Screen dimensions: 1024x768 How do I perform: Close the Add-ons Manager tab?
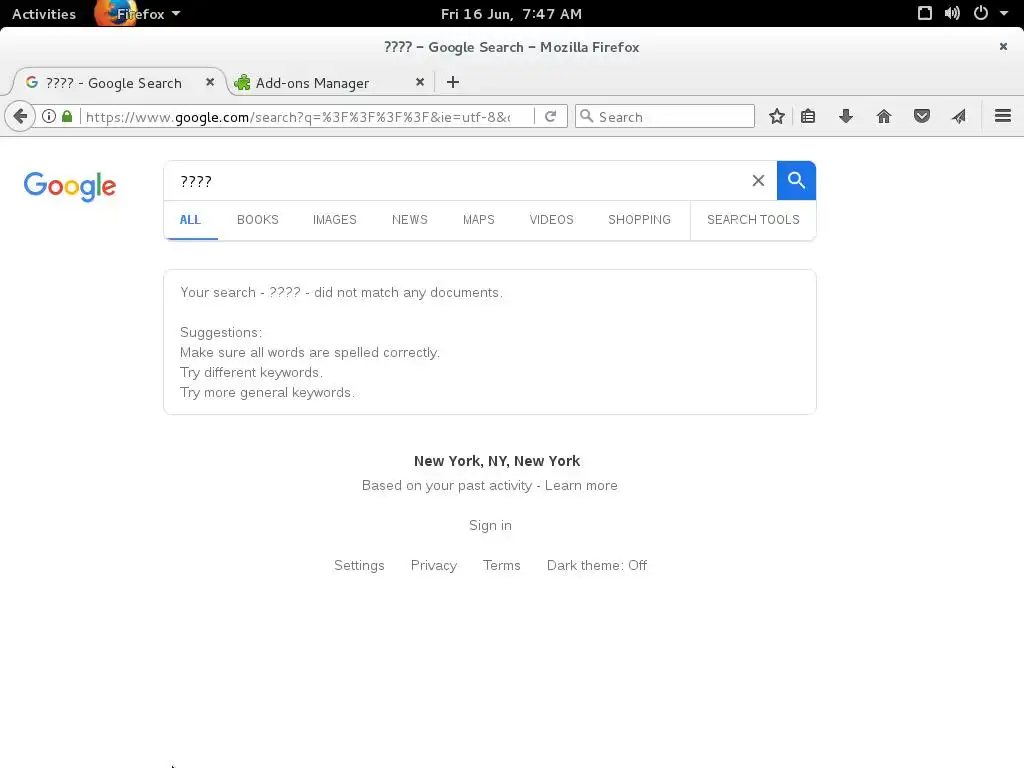pyautogui.click(x=420, y=82)
